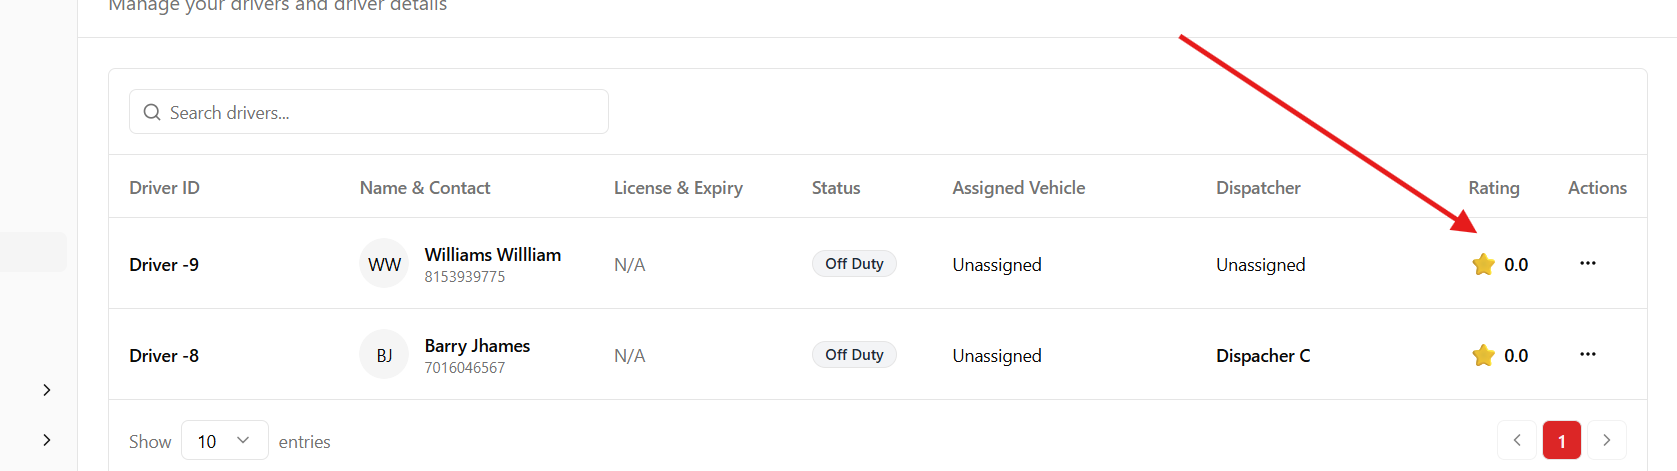Click the search magnifier icon
The image size is (1677, 471).
click(x=152, y=112)
